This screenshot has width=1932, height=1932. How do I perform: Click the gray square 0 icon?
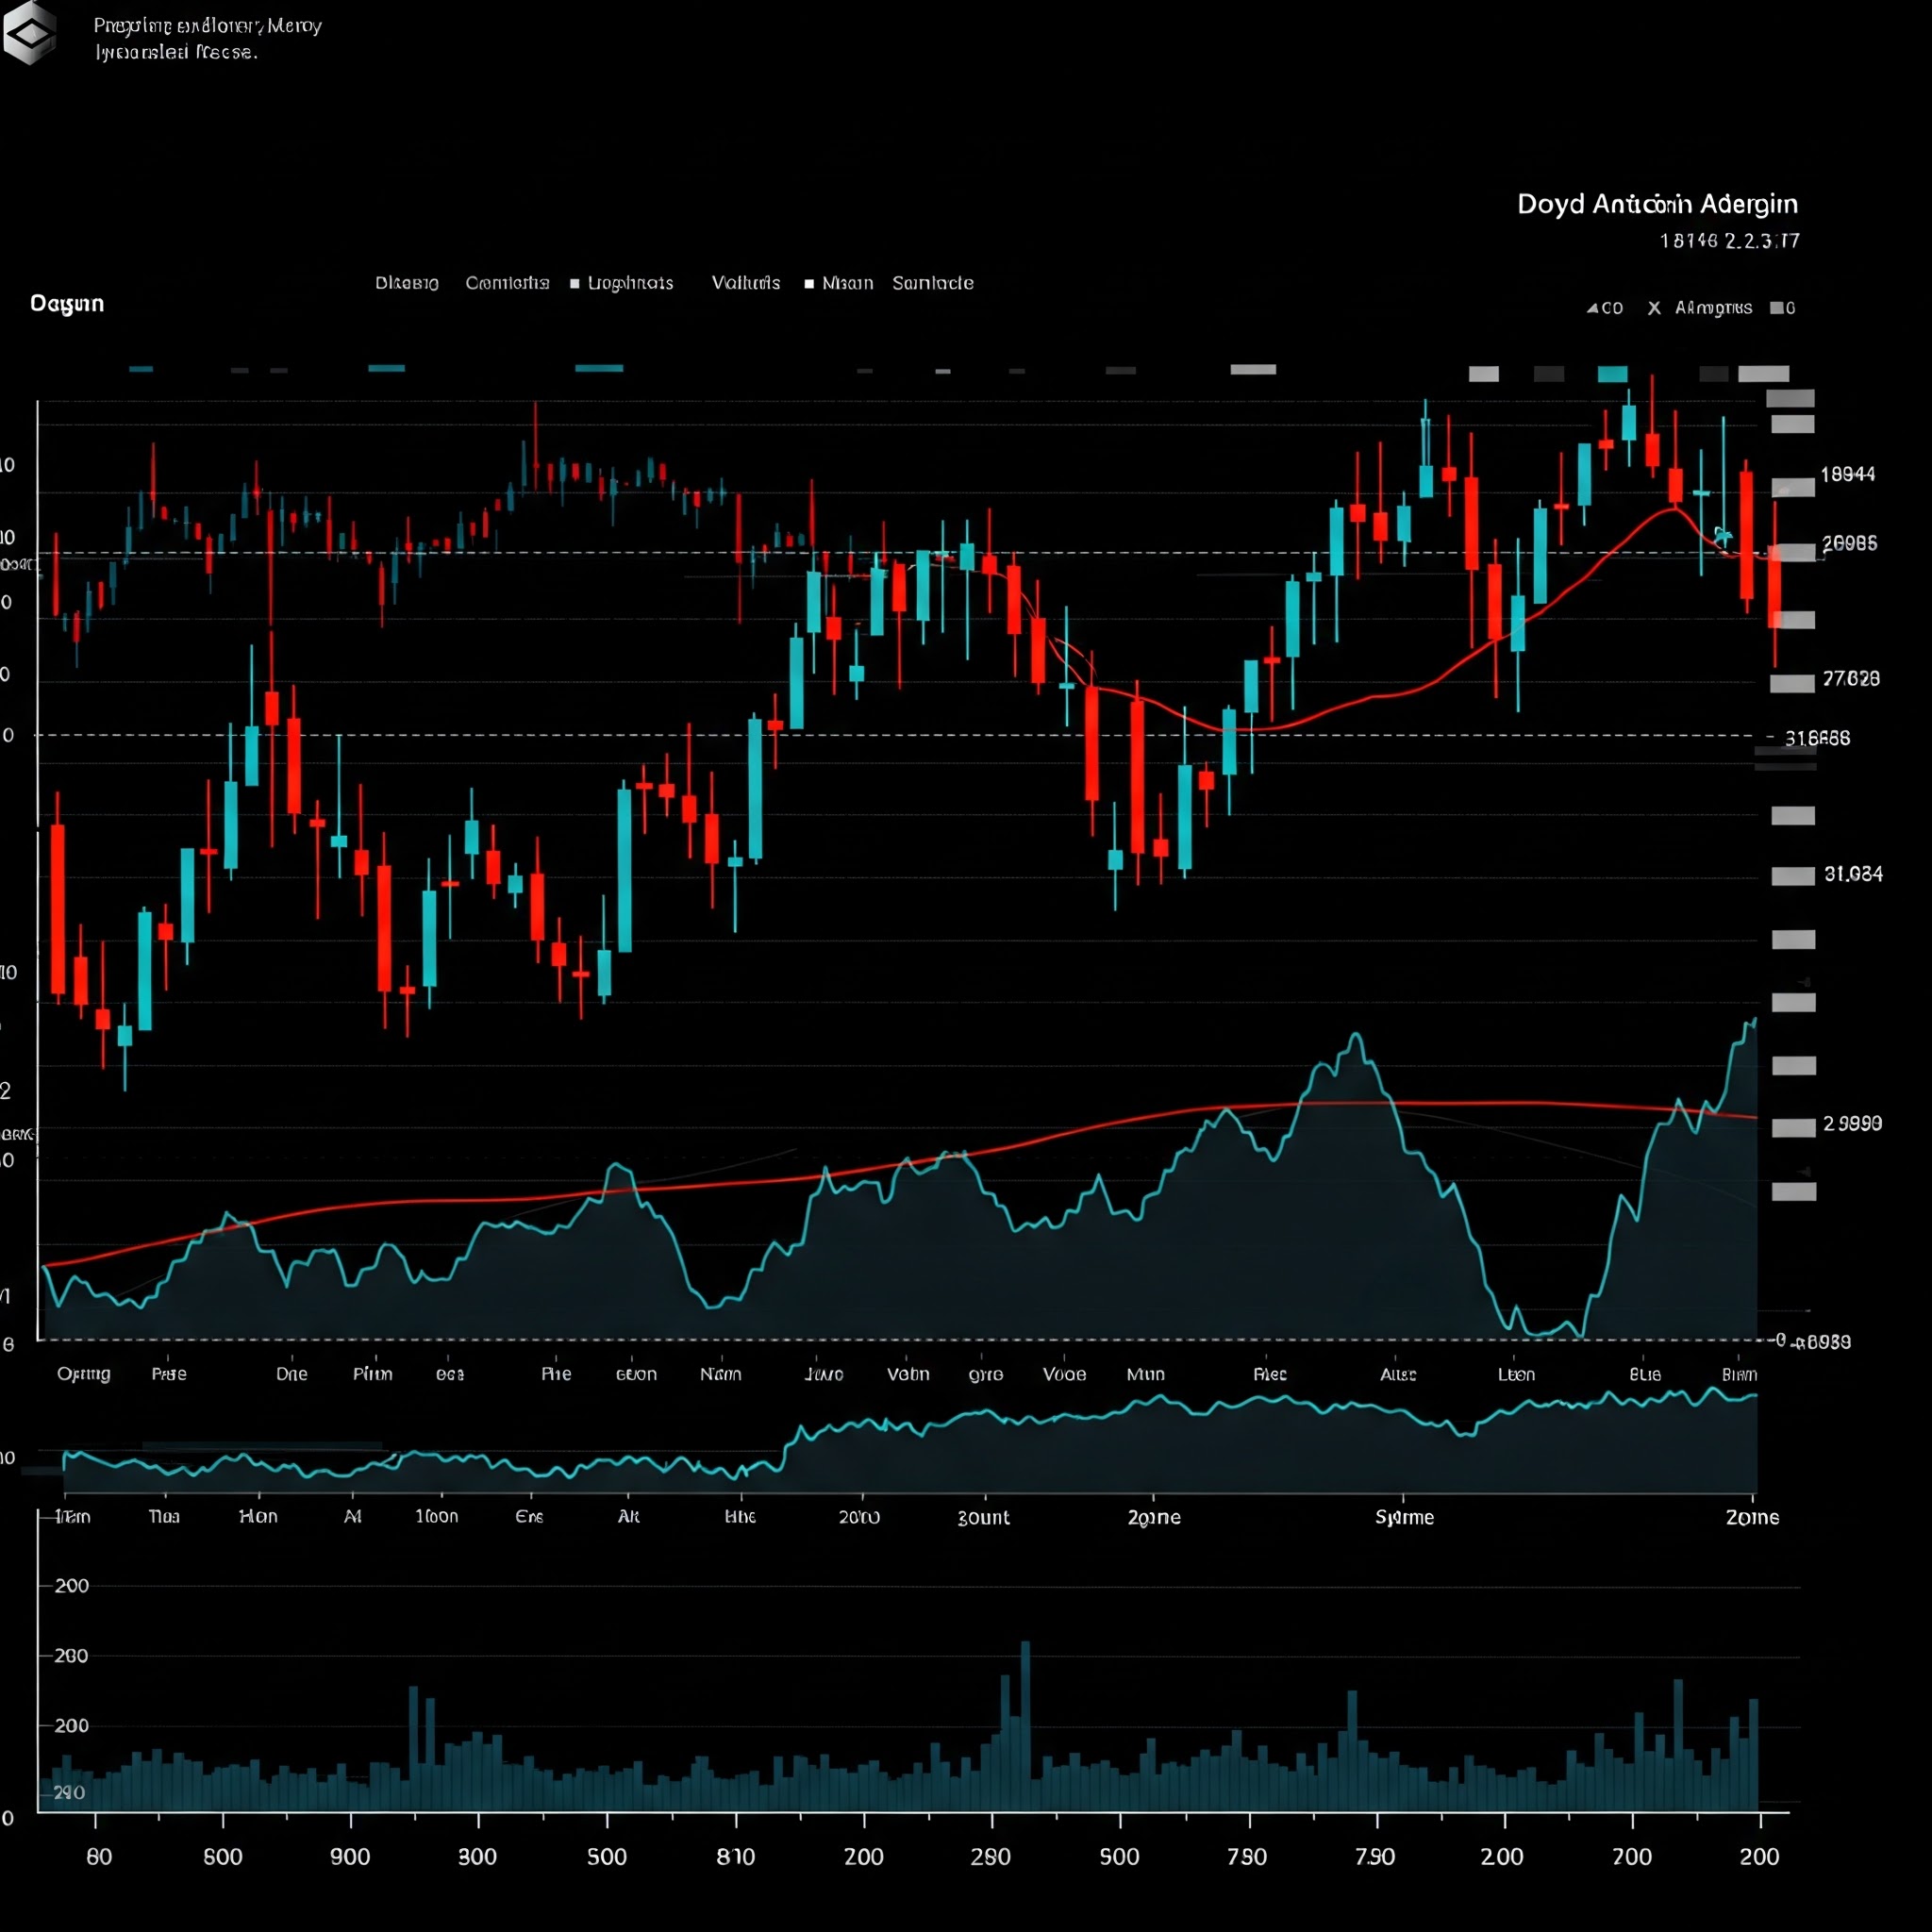(x=1776, y=308)
